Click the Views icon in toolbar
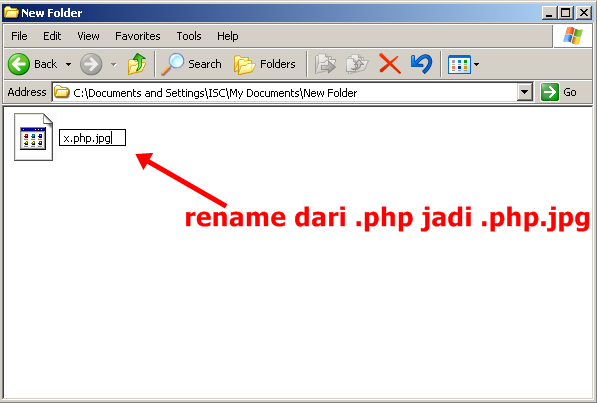The width and height of the screenshot is (597, 403). [x=459, y=65]
